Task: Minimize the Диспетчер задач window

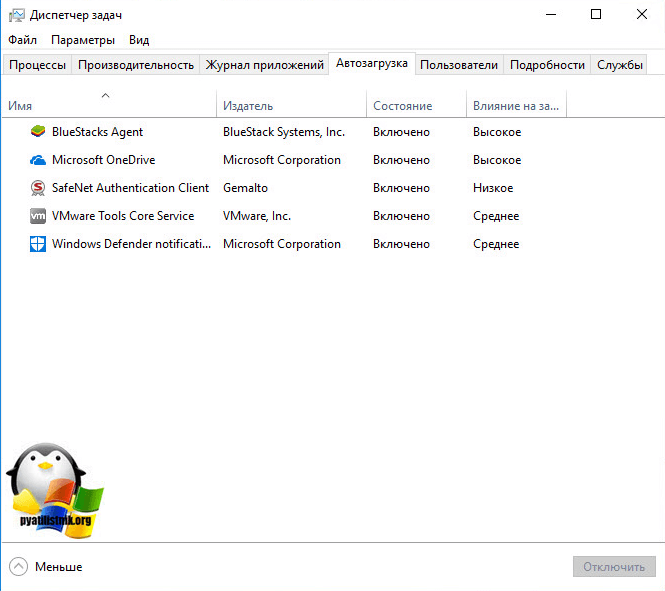Action: coord(550,14)
